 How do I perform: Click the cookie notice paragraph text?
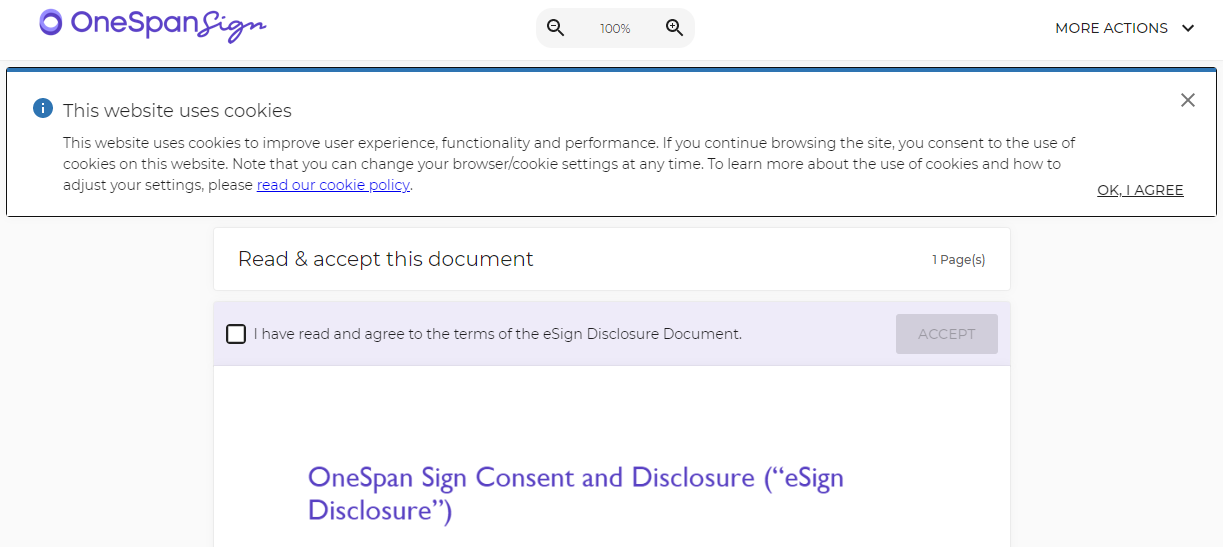pos(569,164)
